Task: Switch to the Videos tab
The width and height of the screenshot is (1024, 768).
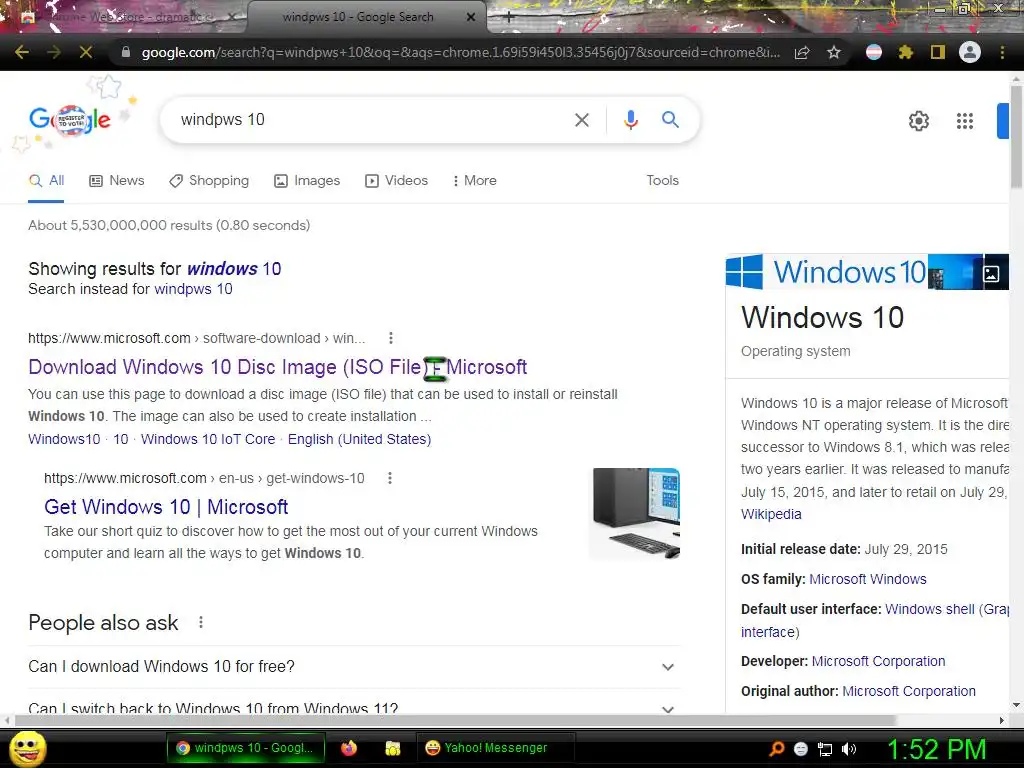Action: (x=396, y=181)
